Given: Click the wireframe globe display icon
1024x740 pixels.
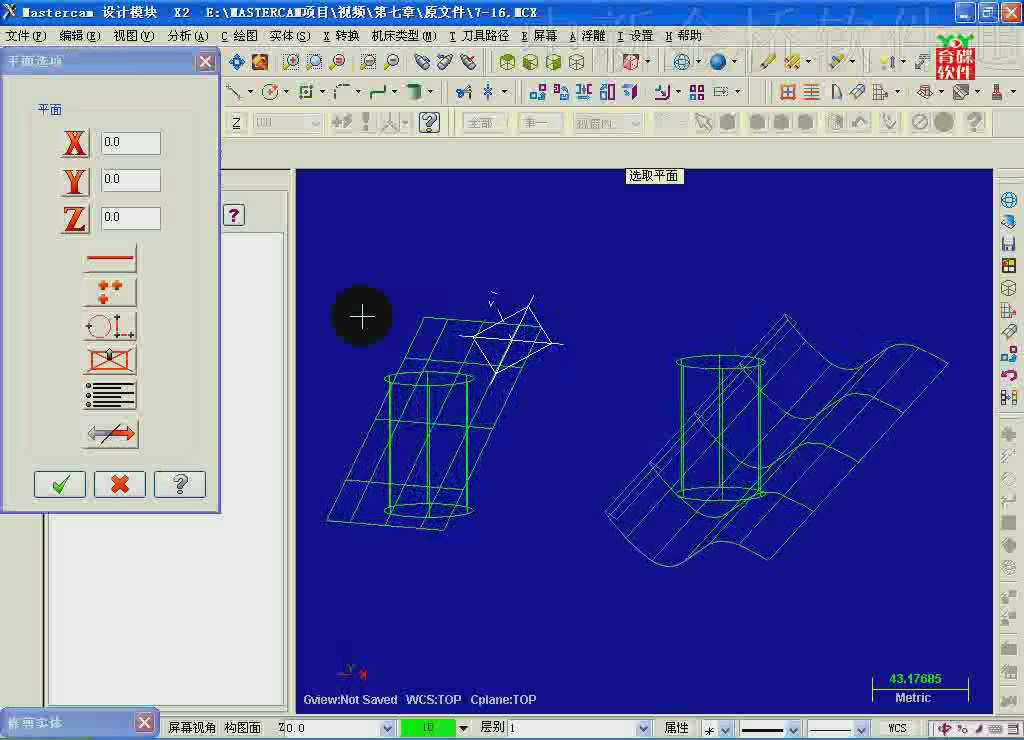Looking at the screenshot, I should (681, 62).
